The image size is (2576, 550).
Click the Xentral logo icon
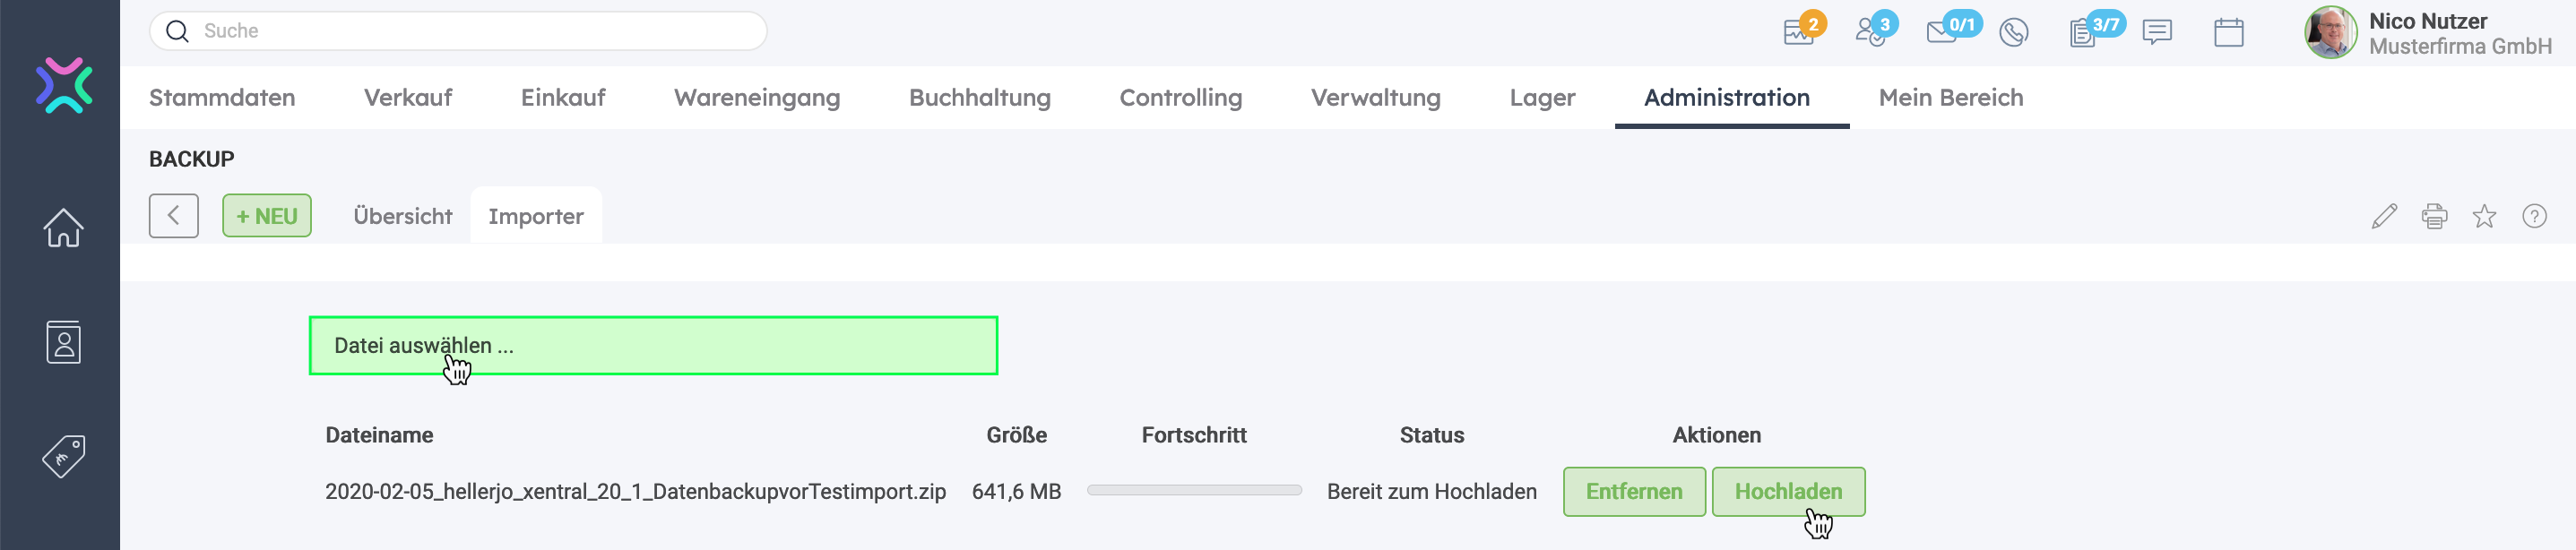pyautogui.click(x=64, y=85)
